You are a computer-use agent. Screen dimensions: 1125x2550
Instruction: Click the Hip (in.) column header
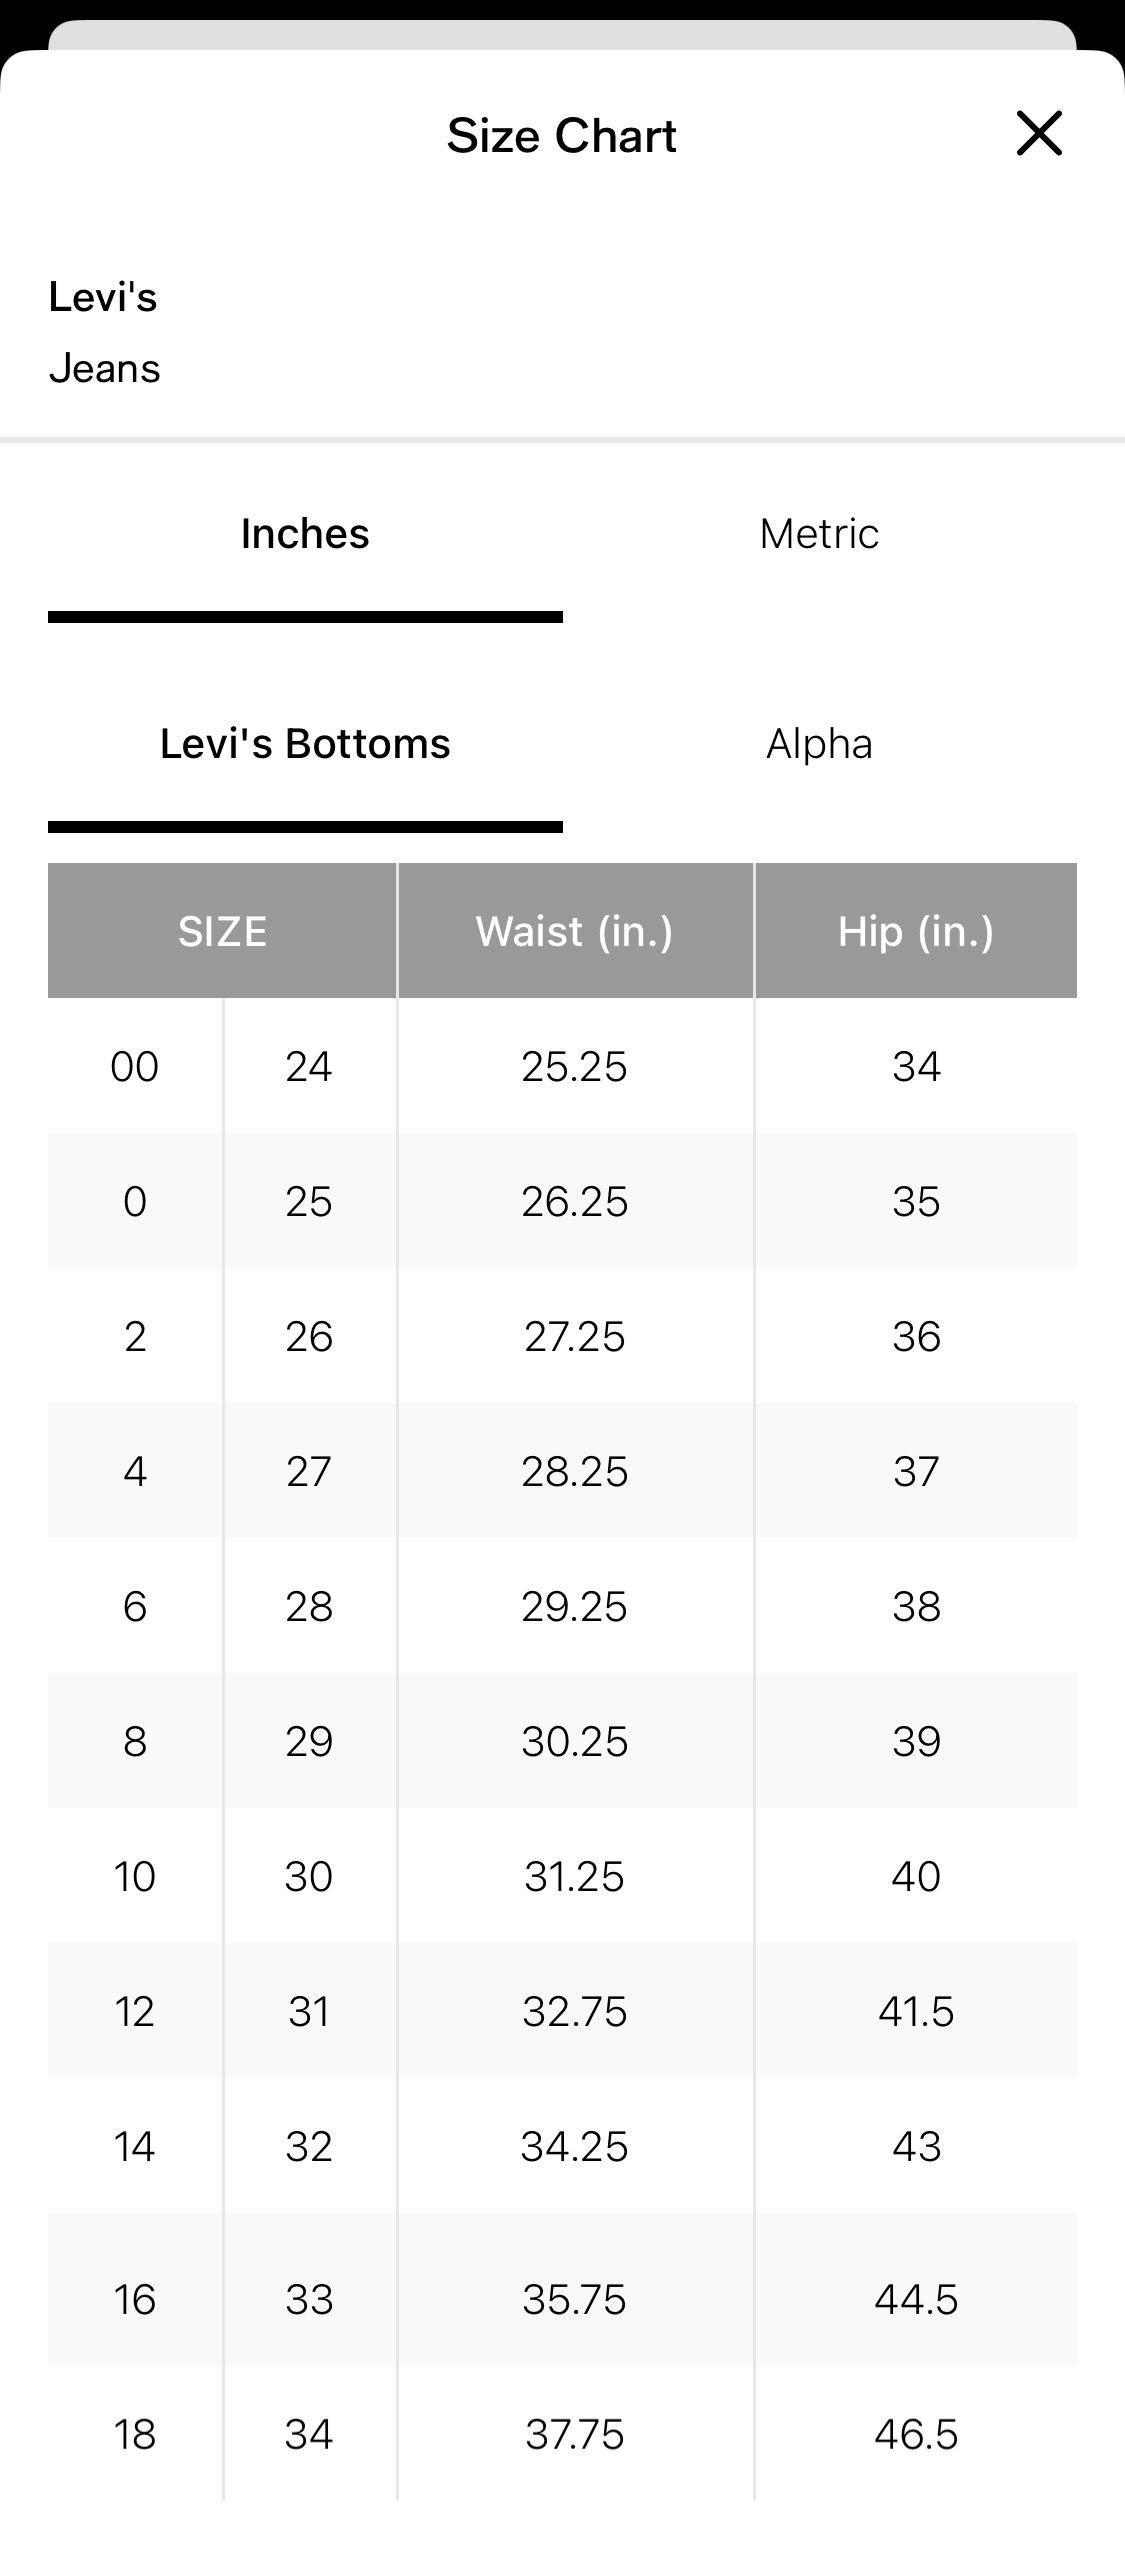pos(916,931)
